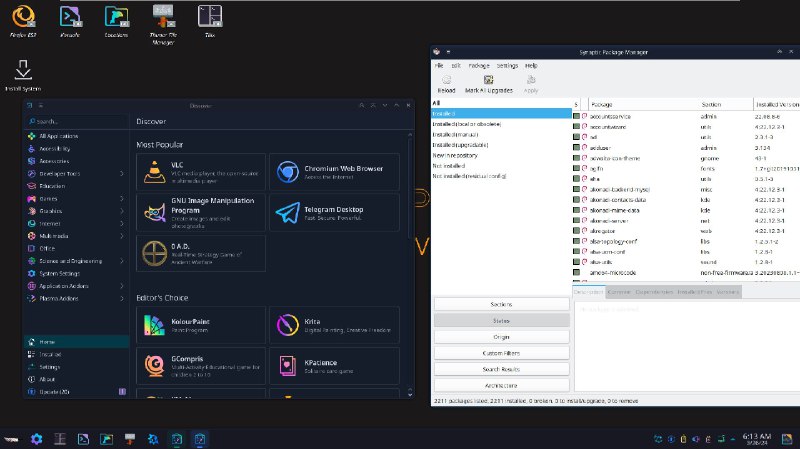Toggle status box for akonadi-mime-data
This screenshot has height=449, width=800.
point(577,210)
